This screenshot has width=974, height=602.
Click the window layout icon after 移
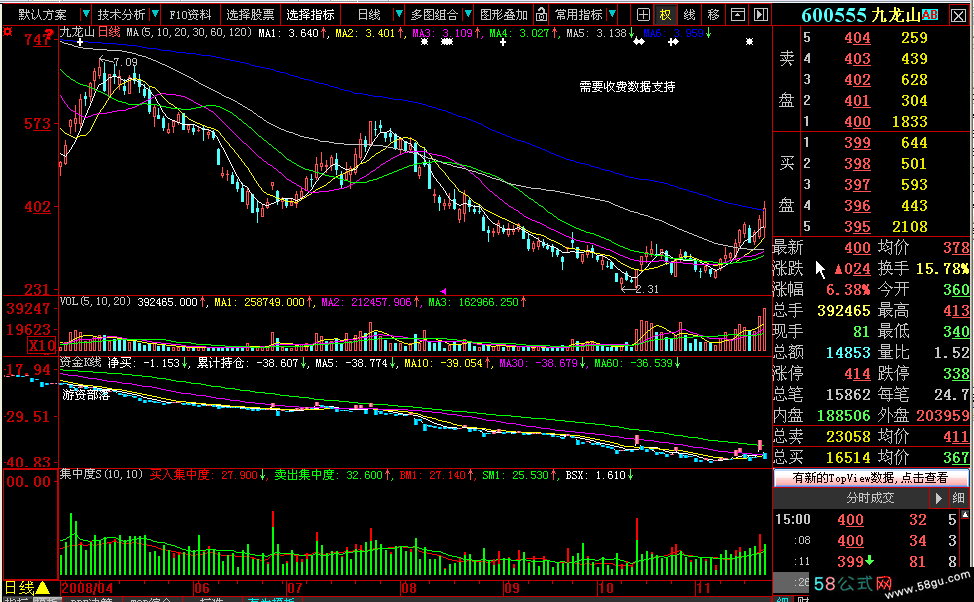(x=737, y=14)
